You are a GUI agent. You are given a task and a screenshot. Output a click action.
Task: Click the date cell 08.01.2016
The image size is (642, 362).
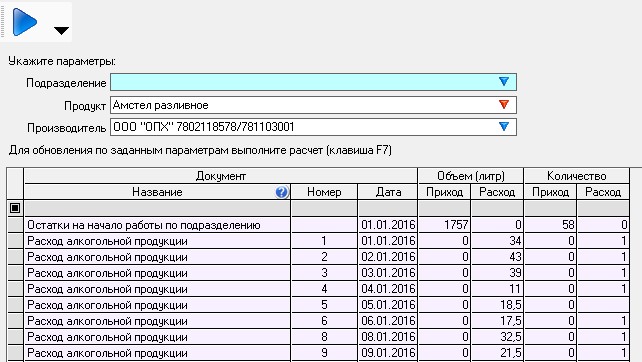[x=388, y=337]
